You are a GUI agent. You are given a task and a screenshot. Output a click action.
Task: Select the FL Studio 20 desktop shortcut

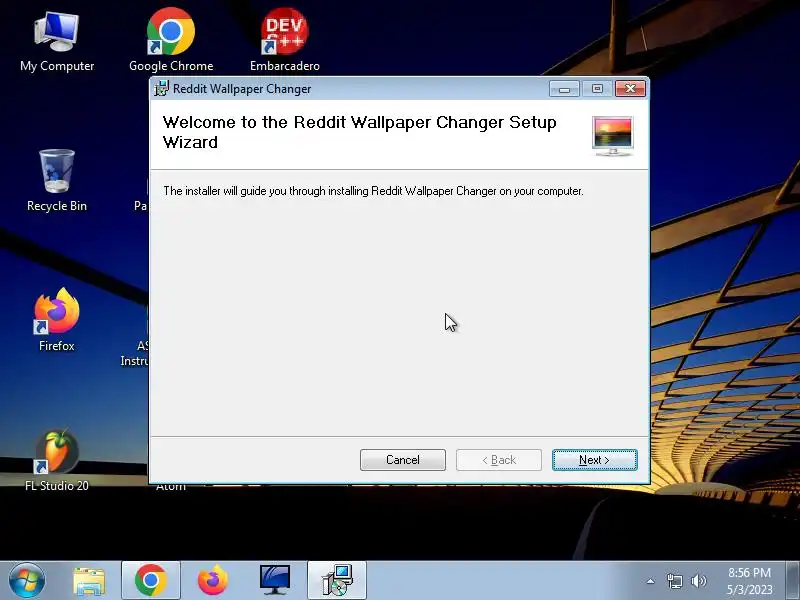pyautogui.click(x=57, y=461)
